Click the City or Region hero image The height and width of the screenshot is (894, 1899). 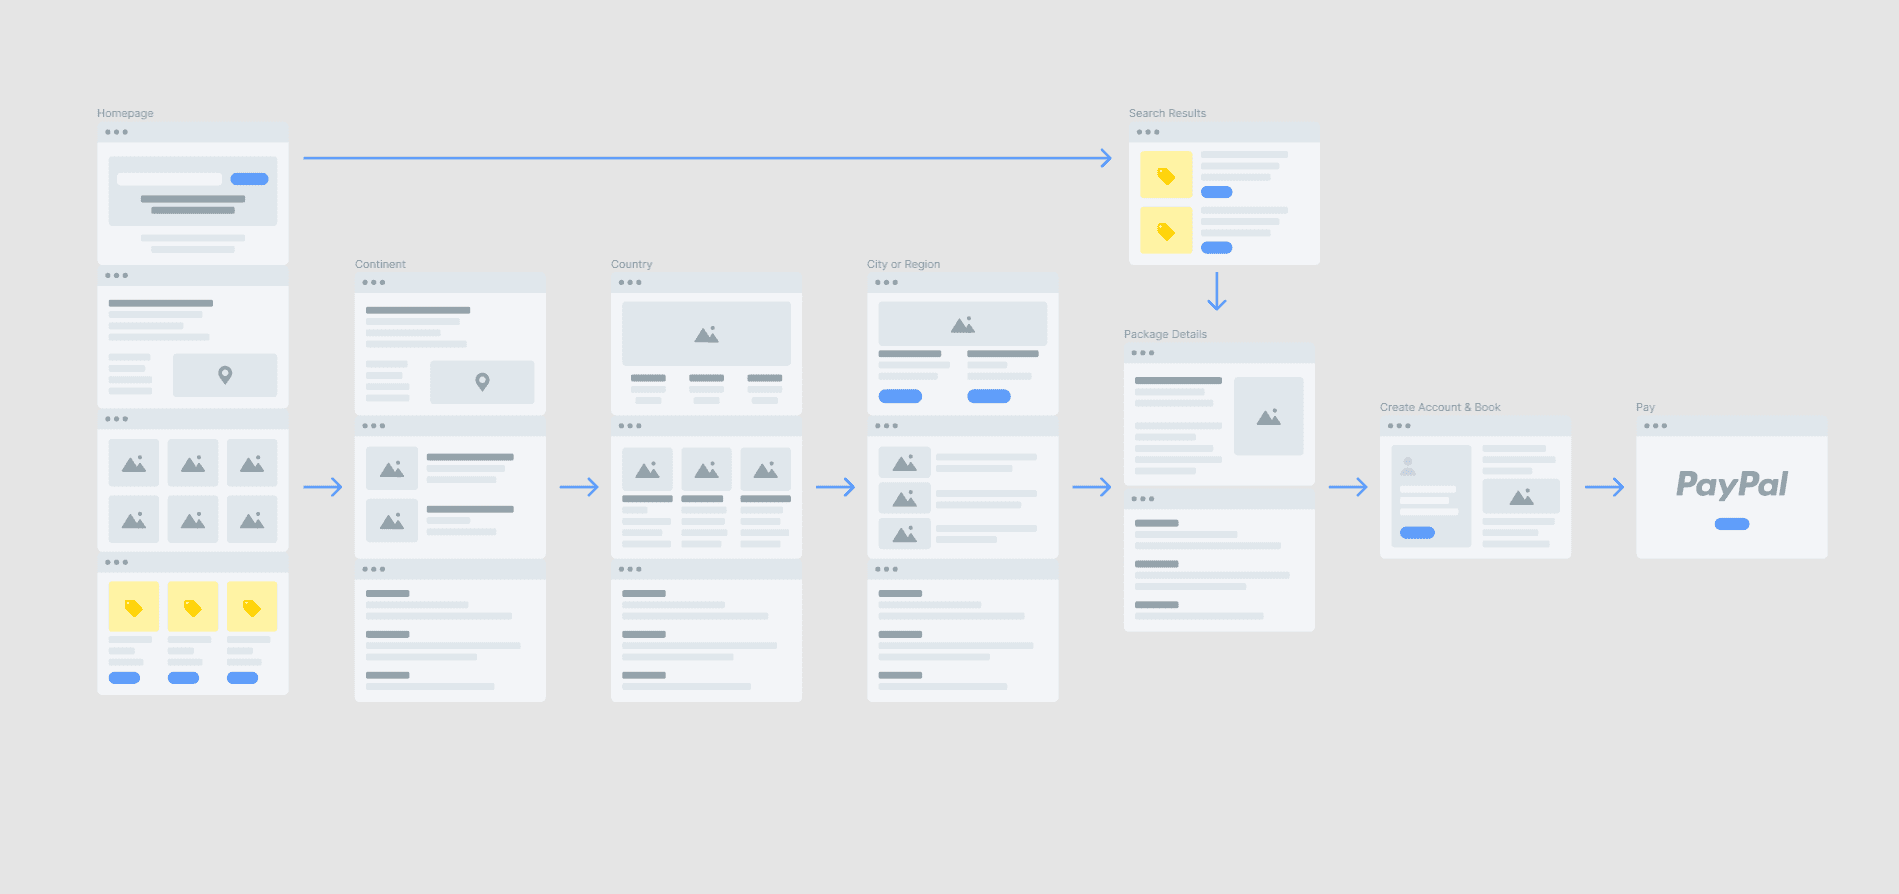pyautogui.click(x=962, y=324)
